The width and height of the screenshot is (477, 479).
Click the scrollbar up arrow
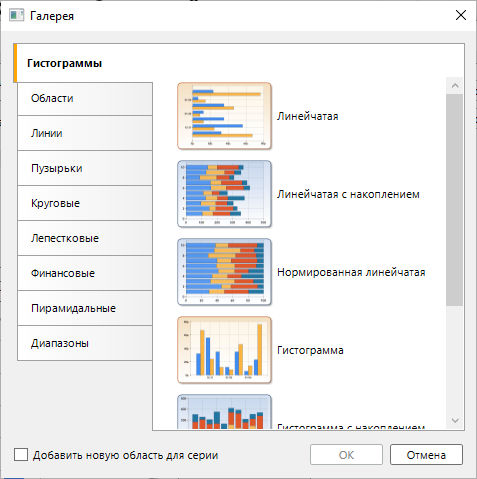(455, 86)
